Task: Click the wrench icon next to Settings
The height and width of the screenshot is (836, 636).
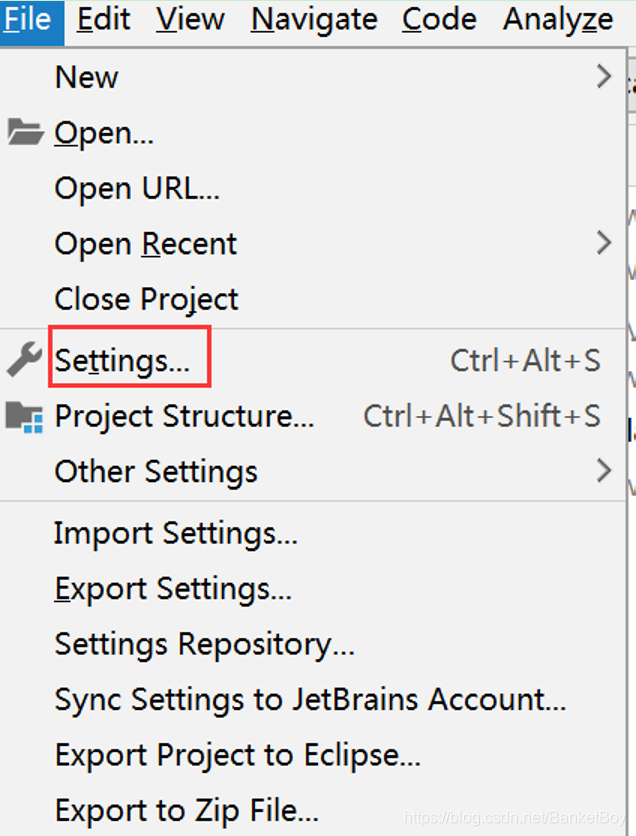Action: [24, 359]
